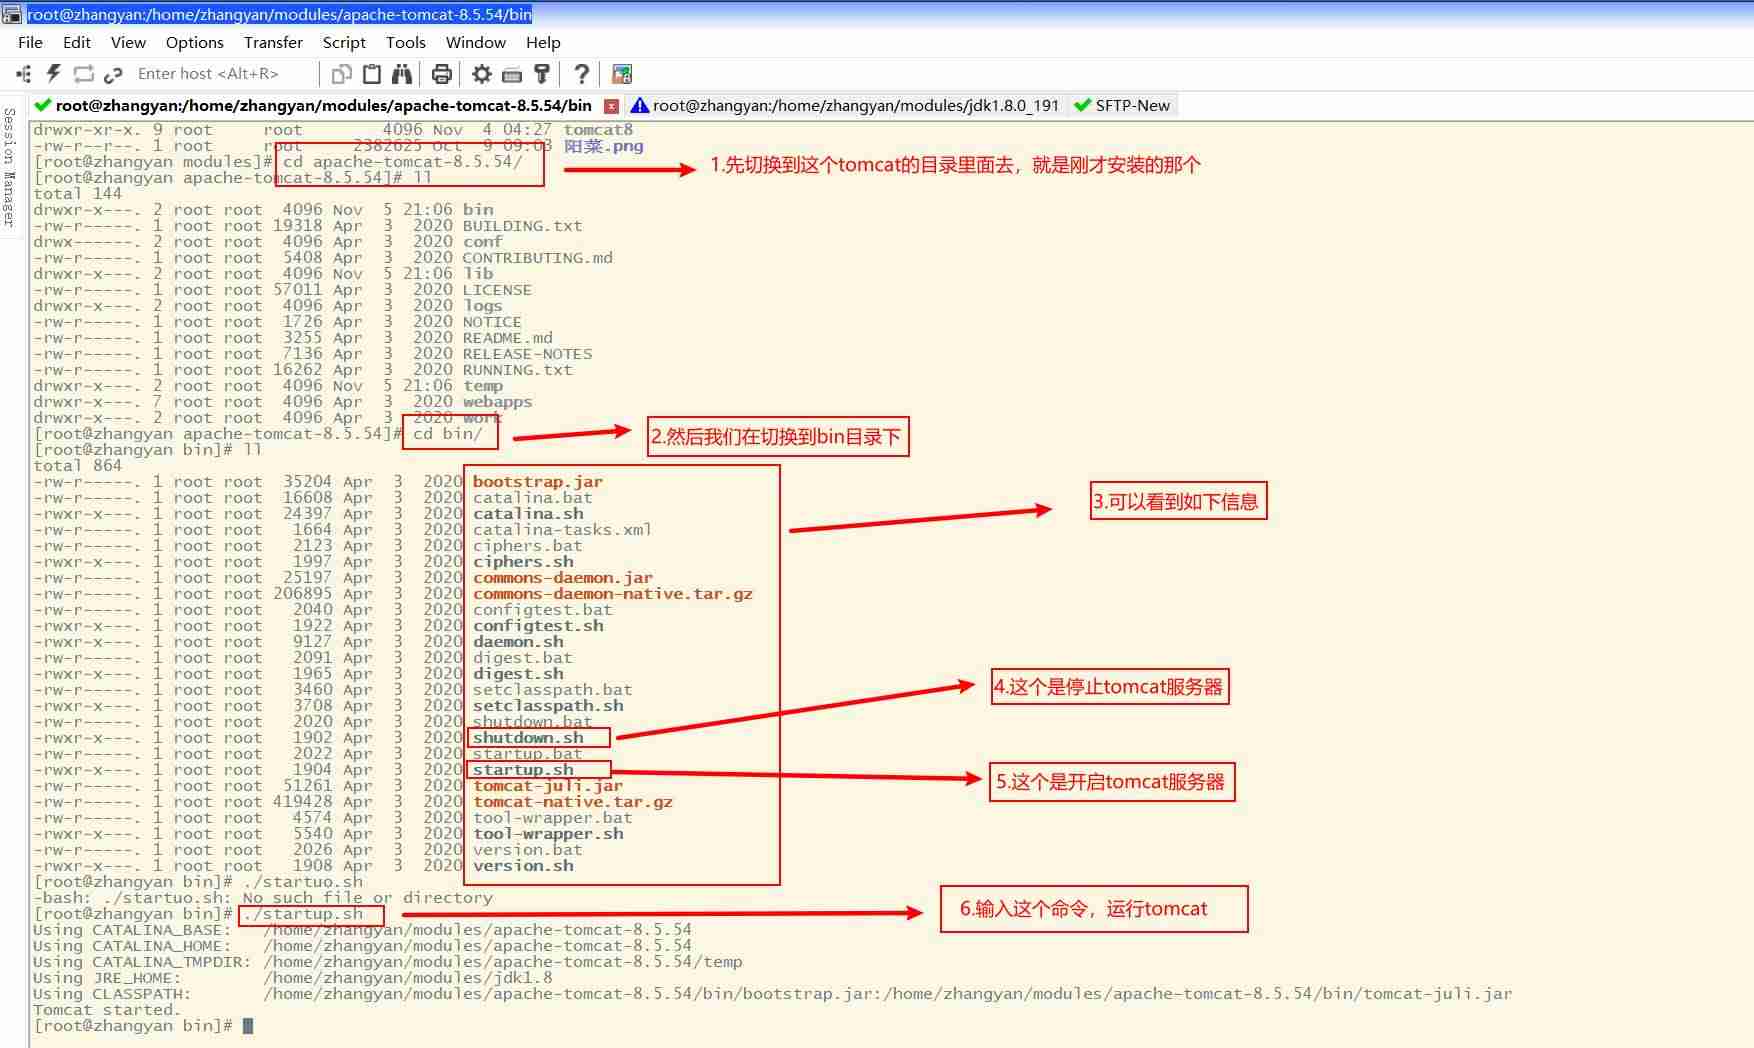
Task: Click 'digest.sh' in the bin listing
Action: pyautogui.click(x=518, y=674)
